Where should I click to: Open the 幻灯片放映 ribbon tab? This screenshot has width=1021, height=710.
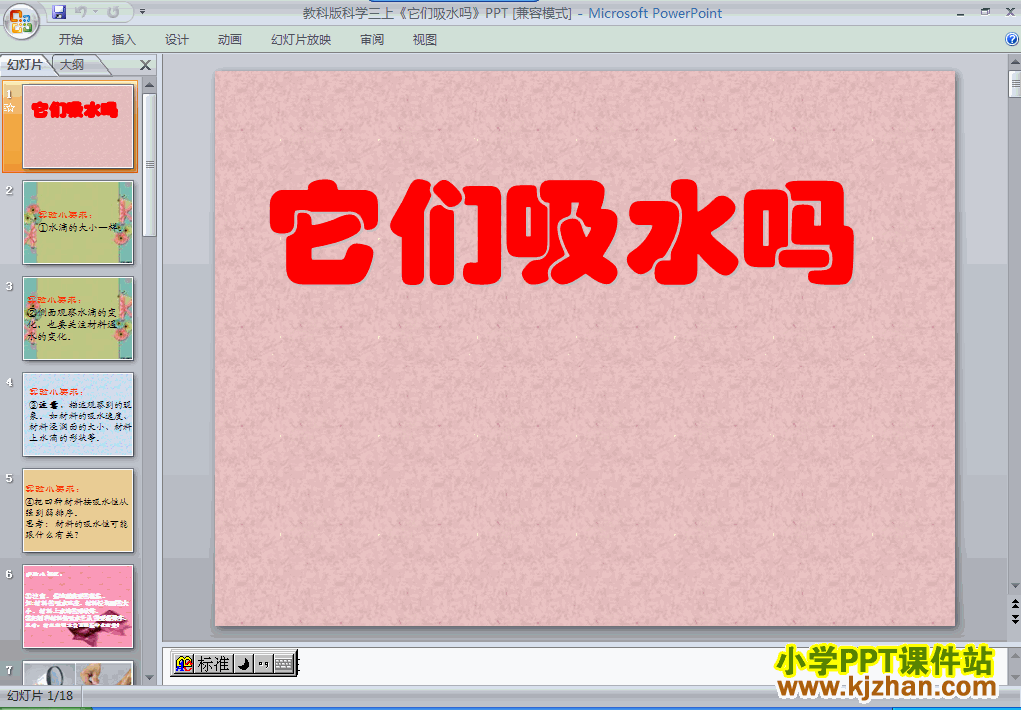pos(301,40)
